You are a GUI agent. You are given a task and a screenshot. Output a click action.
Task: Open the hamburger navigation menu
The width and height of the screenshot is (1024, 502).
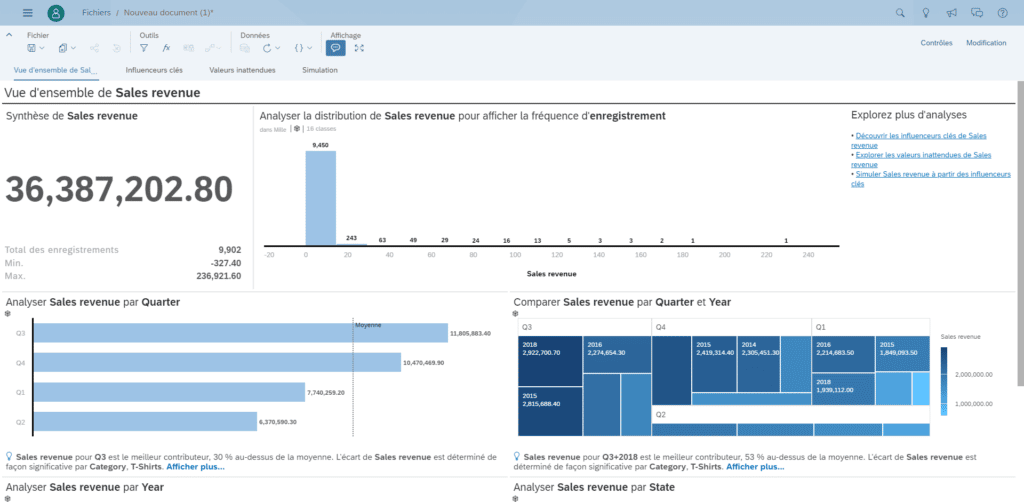pyautogui.click(x=27, y=12)
